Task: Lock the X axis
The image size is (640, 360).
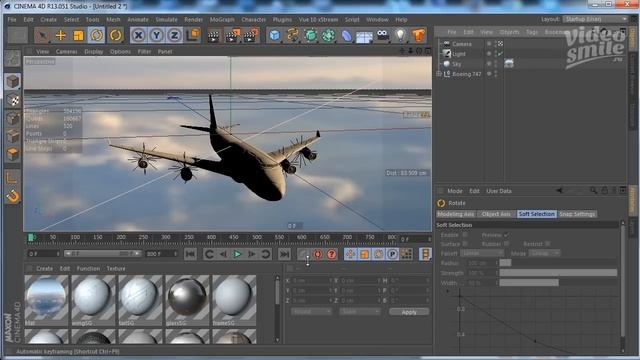Action: pos(138,36)
